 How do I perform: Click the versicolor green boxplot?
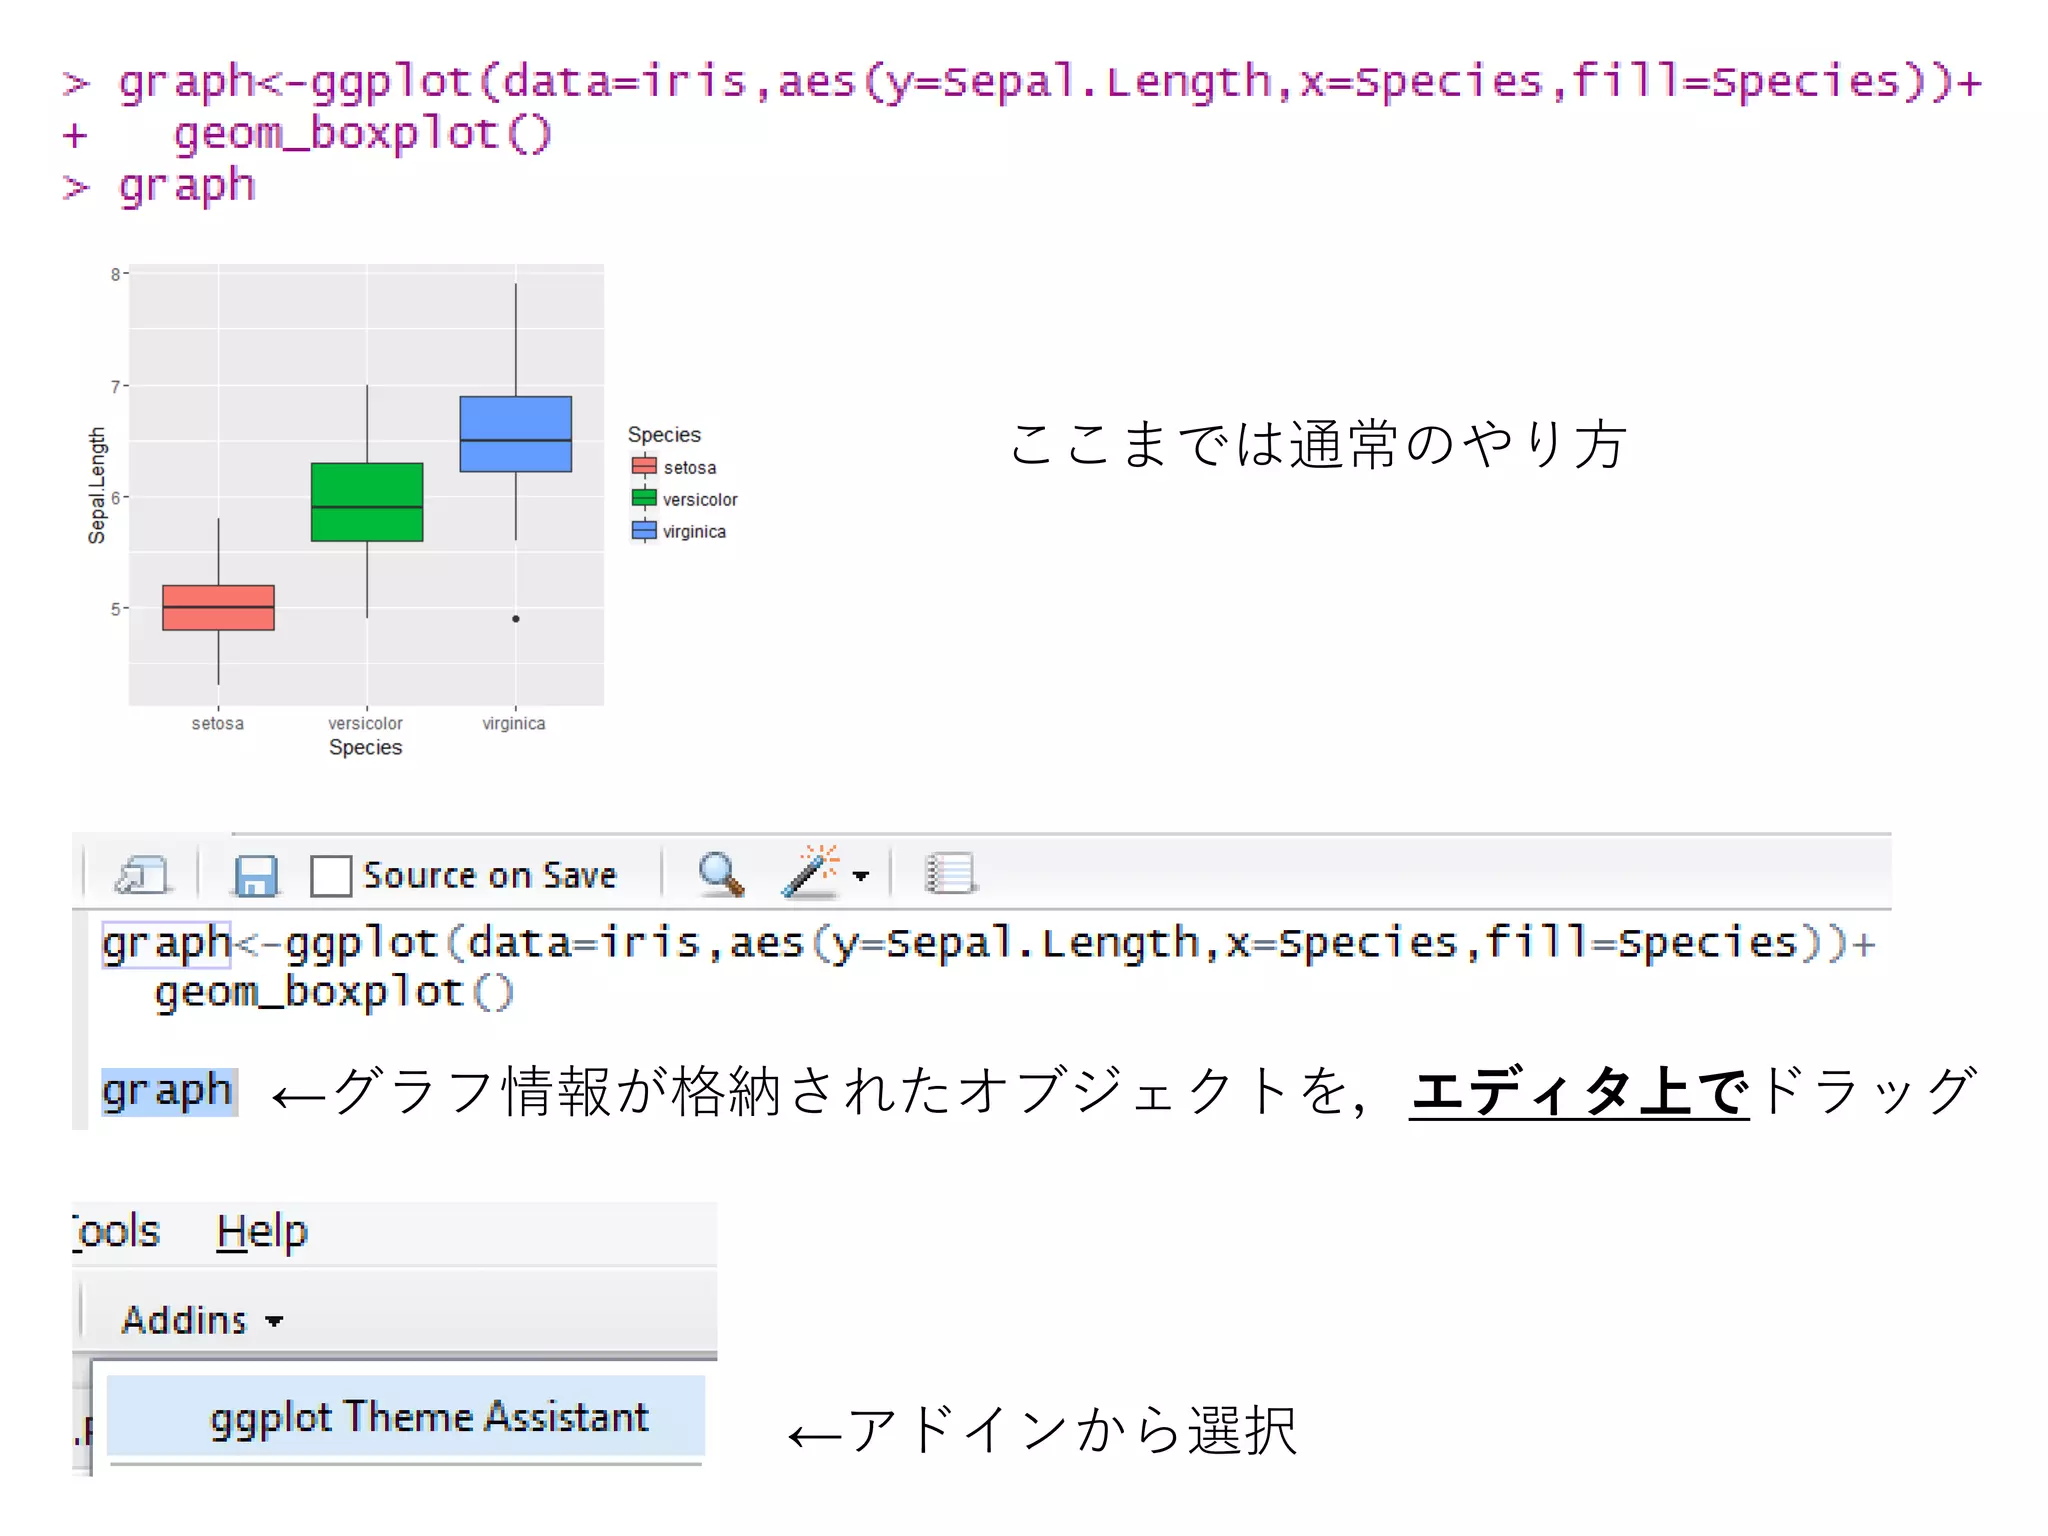coord(367,502)
